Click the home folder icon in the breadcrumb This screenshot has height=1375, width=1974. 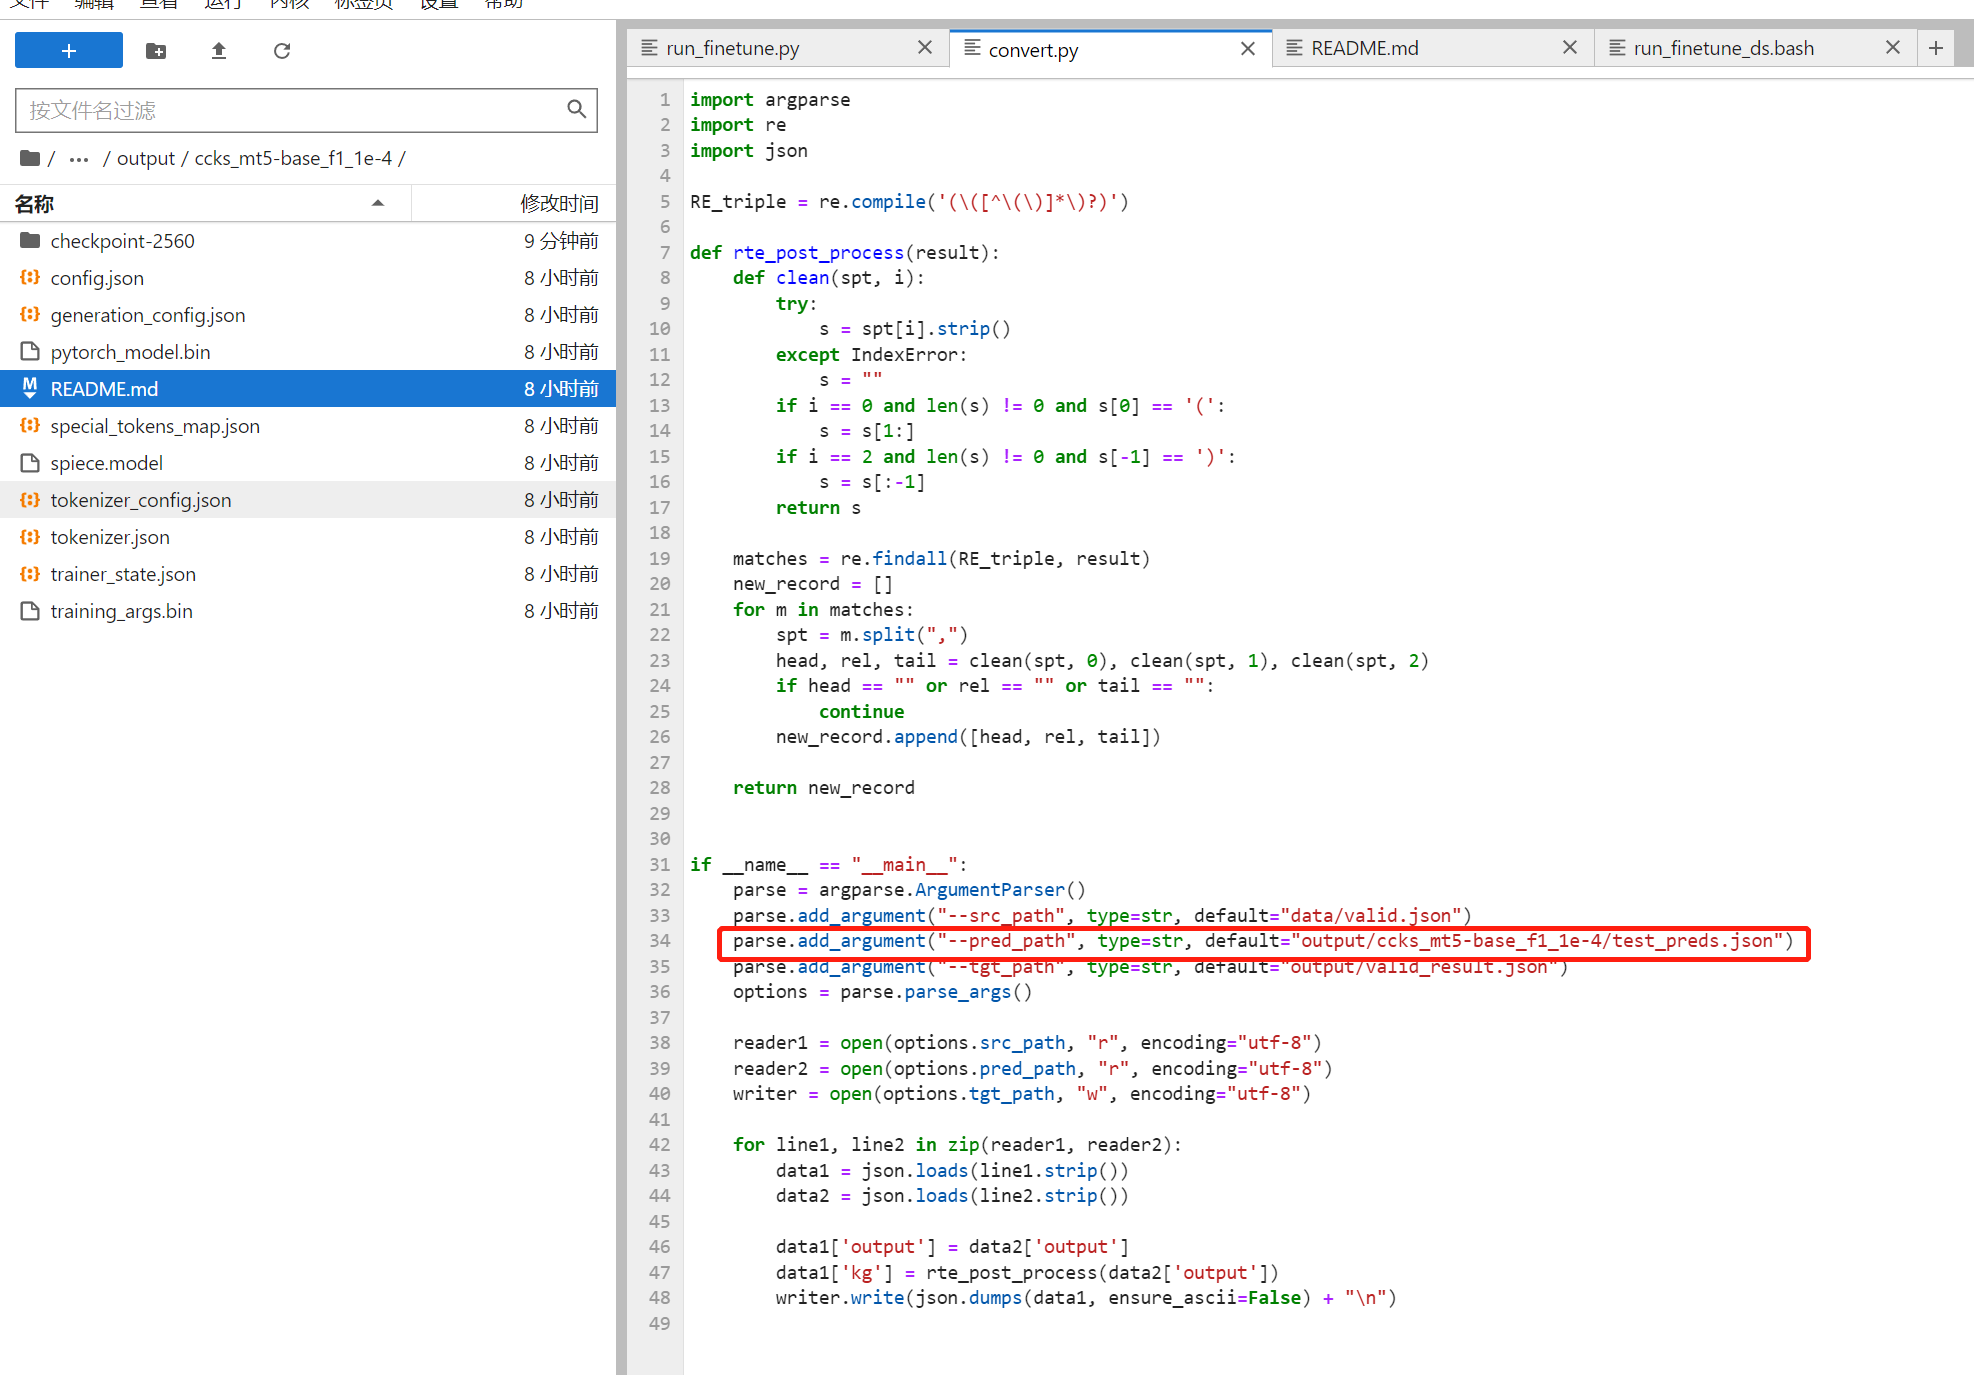tap(29, 158)
